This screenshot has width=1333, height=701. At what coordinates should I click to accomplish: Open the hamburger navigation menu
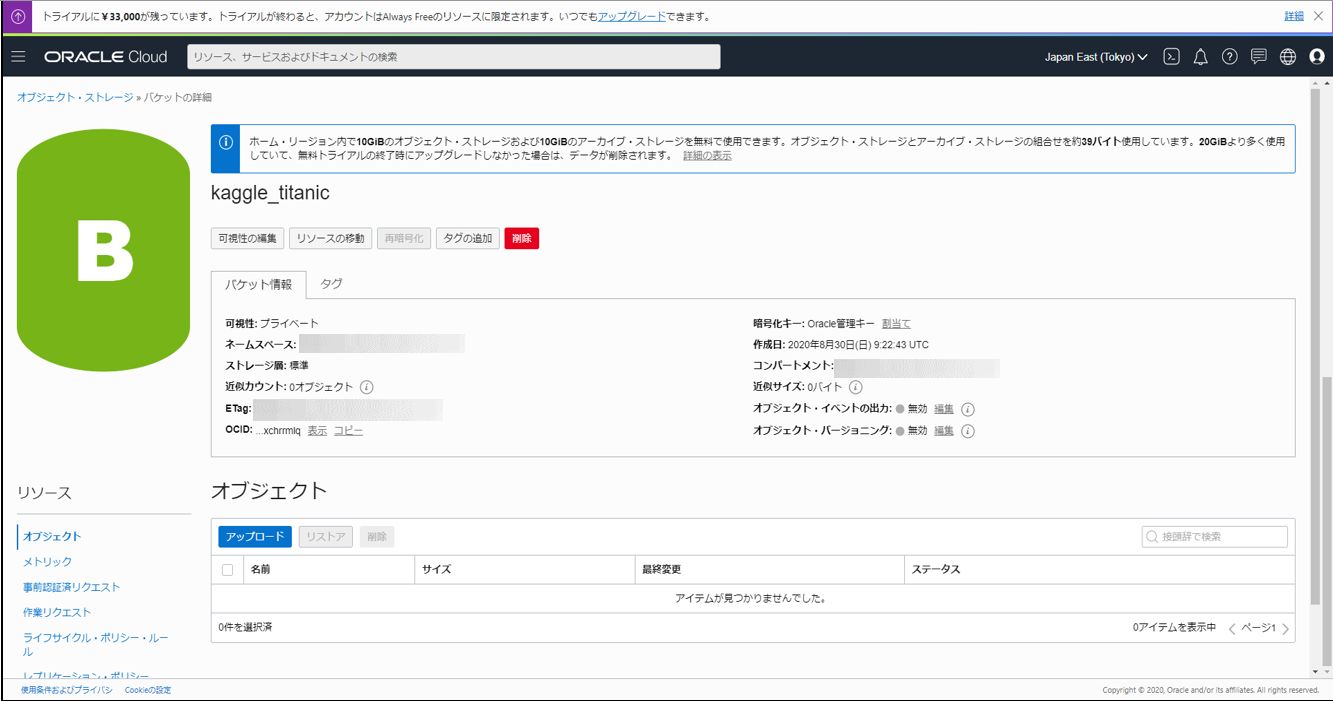[x=18, y=57]
